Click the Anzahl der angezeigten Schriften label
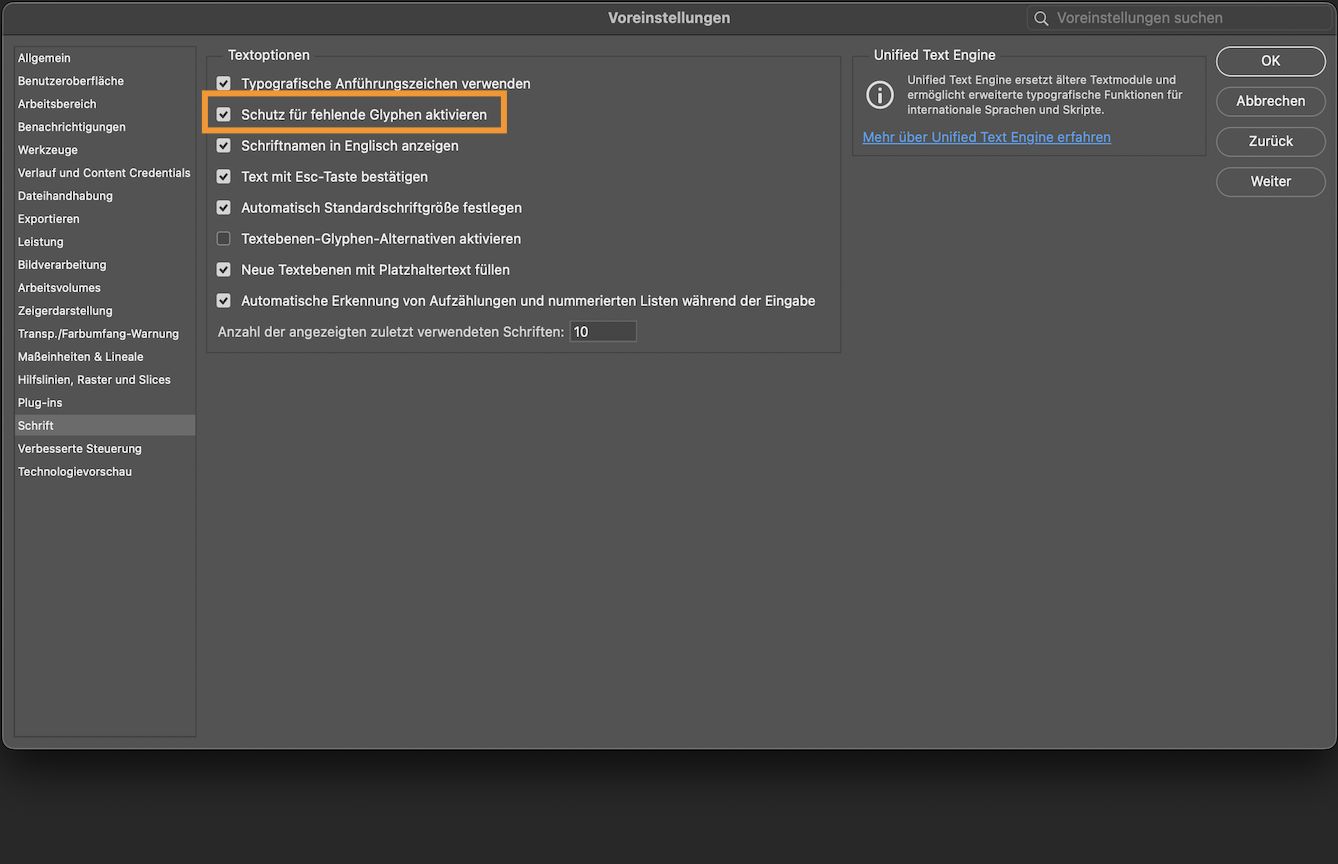Screen dimensions: 1338x864 point(391,332)
